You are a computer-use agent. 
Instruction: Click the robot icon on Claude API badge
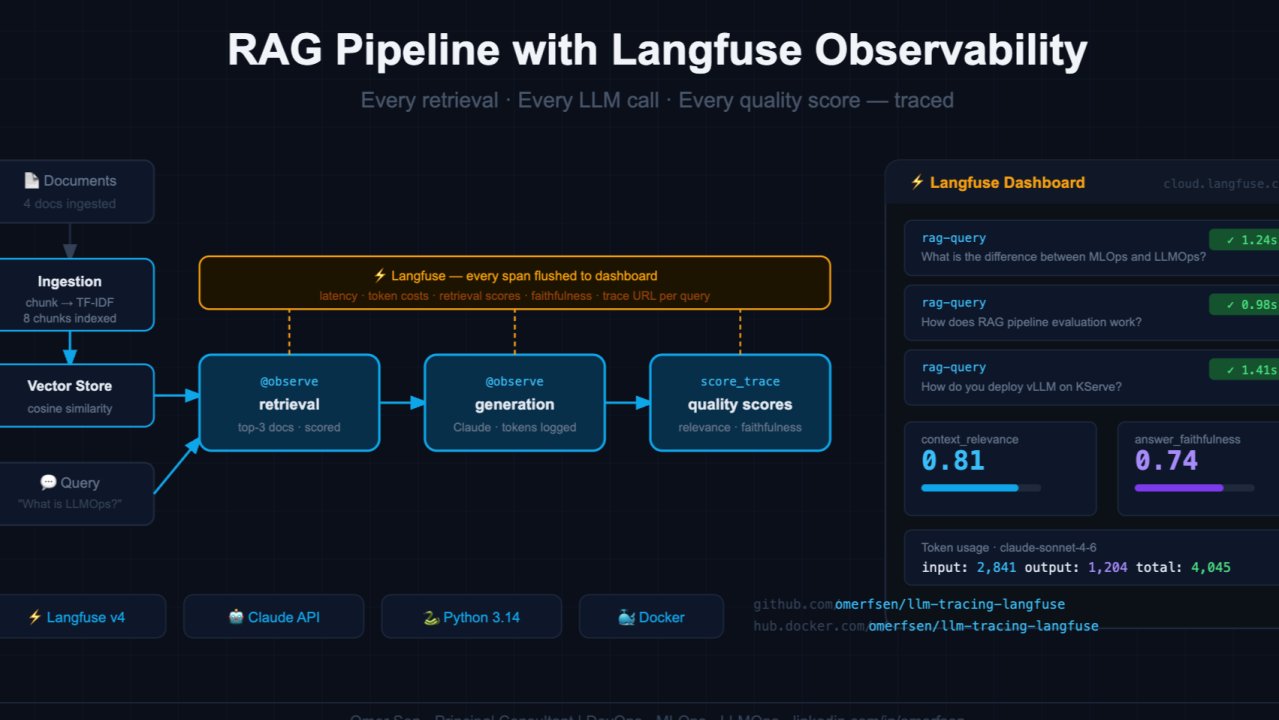pyautogui.click(x=236, y=617)
